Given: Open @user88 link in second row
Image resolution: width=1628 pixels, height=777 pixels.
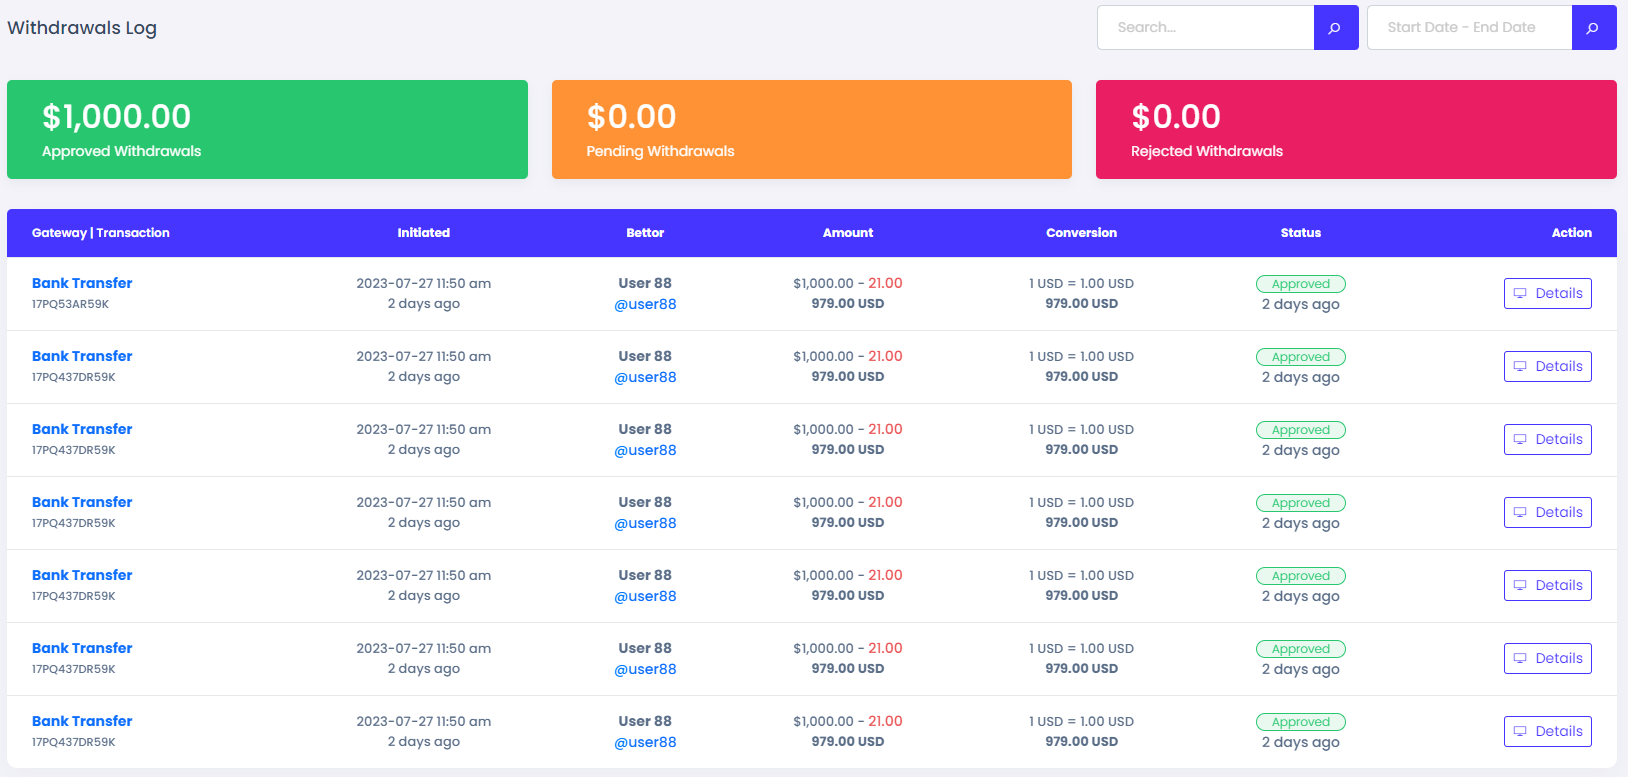Looking at the screenshot, I should (x=645, y=377).
